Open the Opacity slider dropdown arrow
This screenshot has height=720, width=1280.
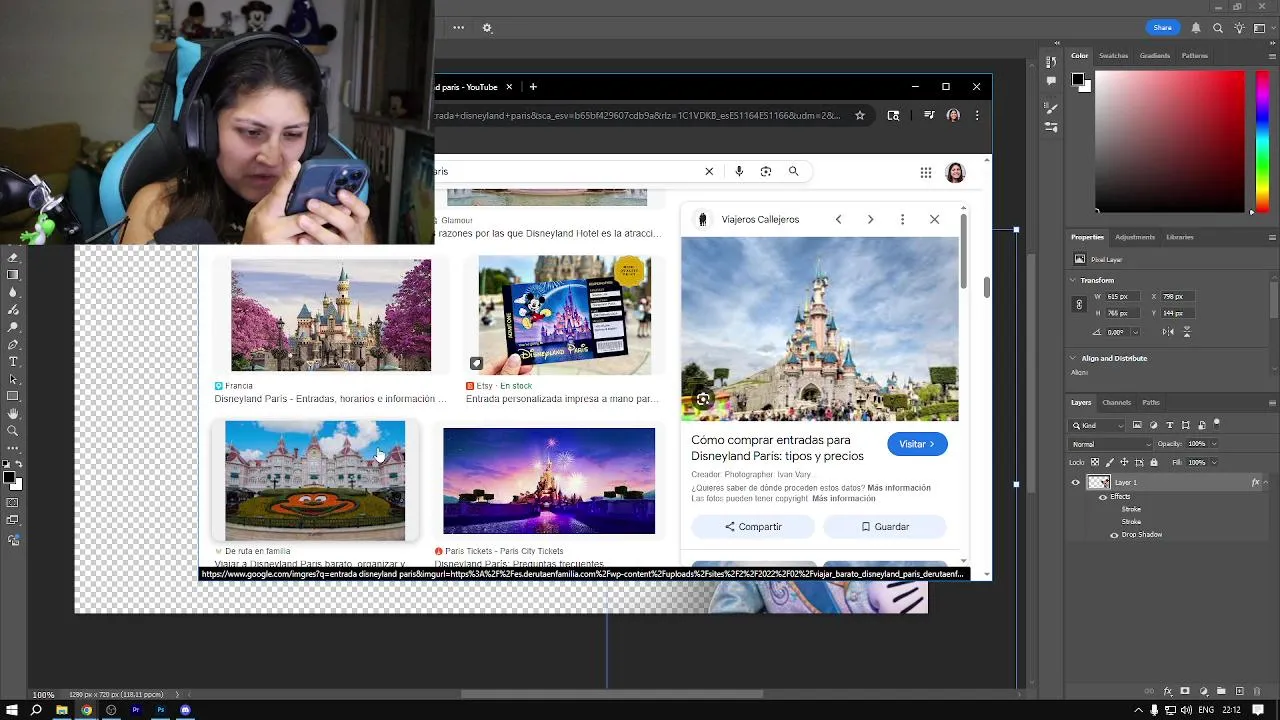1214,444
